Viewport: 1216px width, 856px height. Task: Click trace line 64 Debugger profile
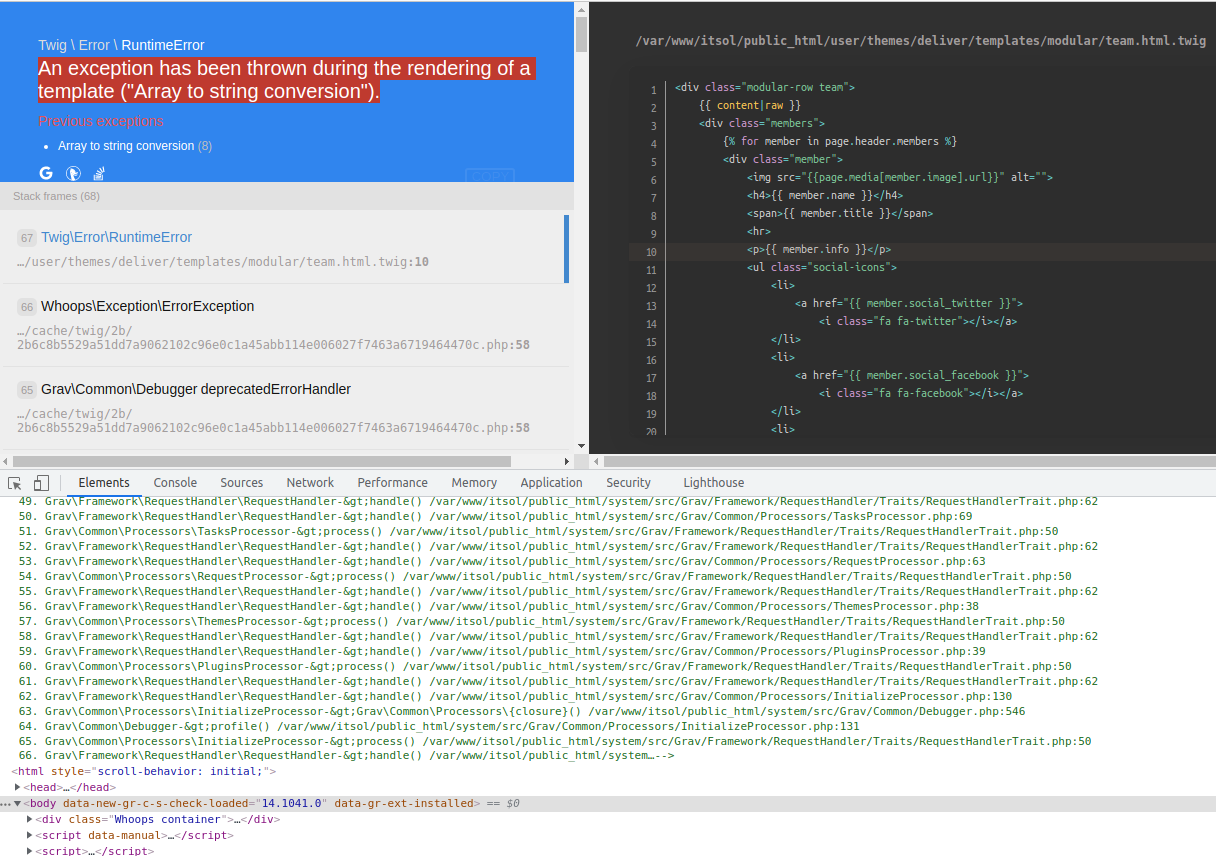point(439,726)
